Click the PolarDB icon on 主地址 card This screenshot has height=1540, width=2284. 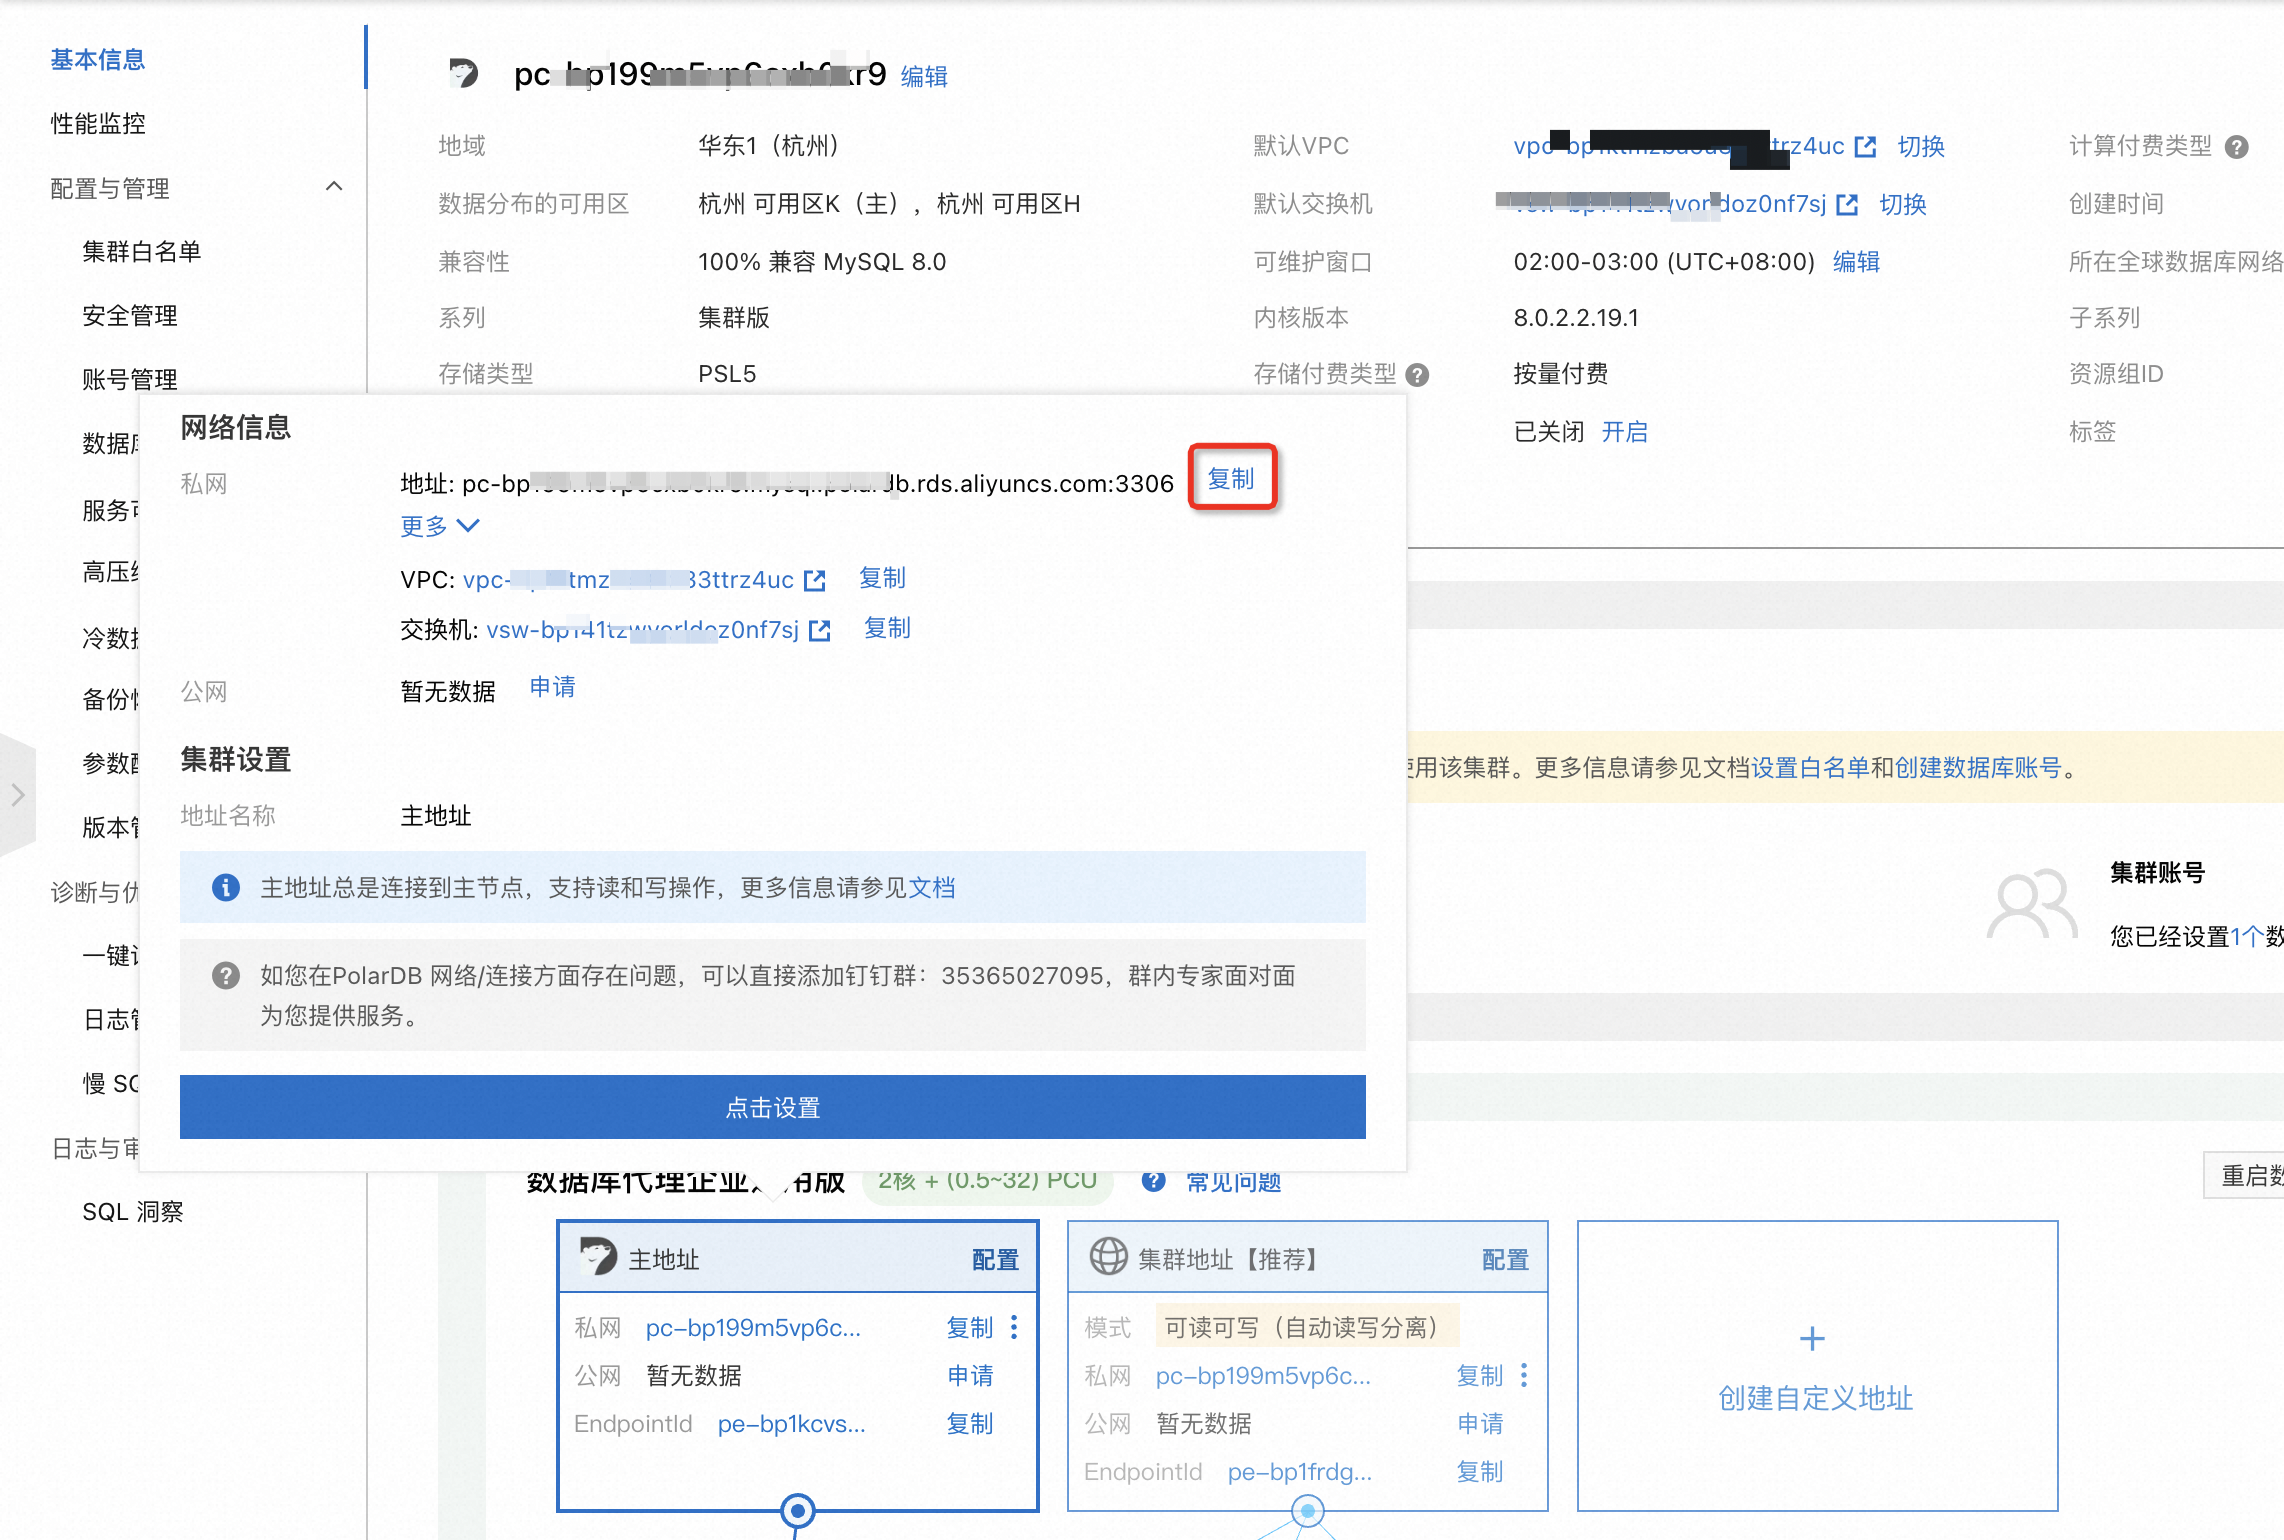(x=598, y=1257)
